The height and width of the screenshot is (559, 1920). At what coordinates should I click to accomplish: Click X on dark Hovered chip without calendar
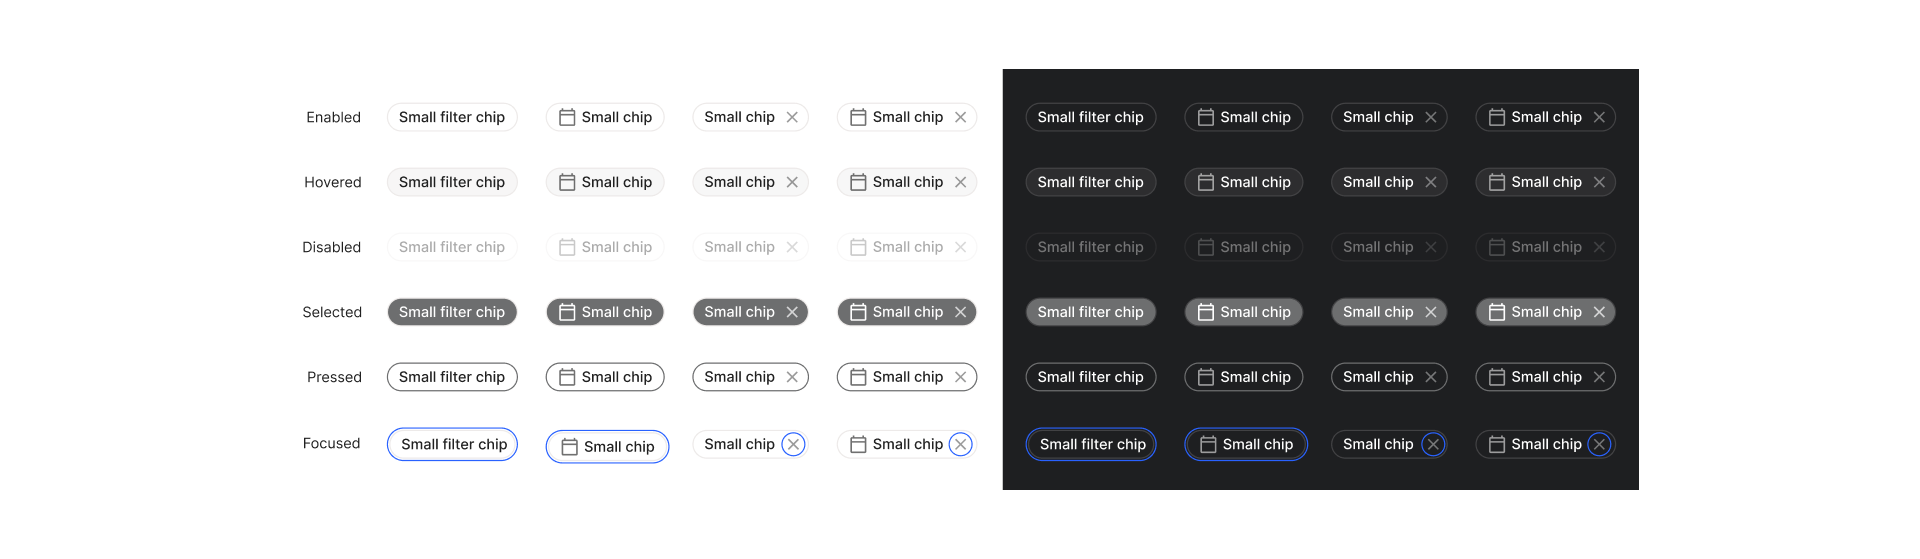point(1431,182)
